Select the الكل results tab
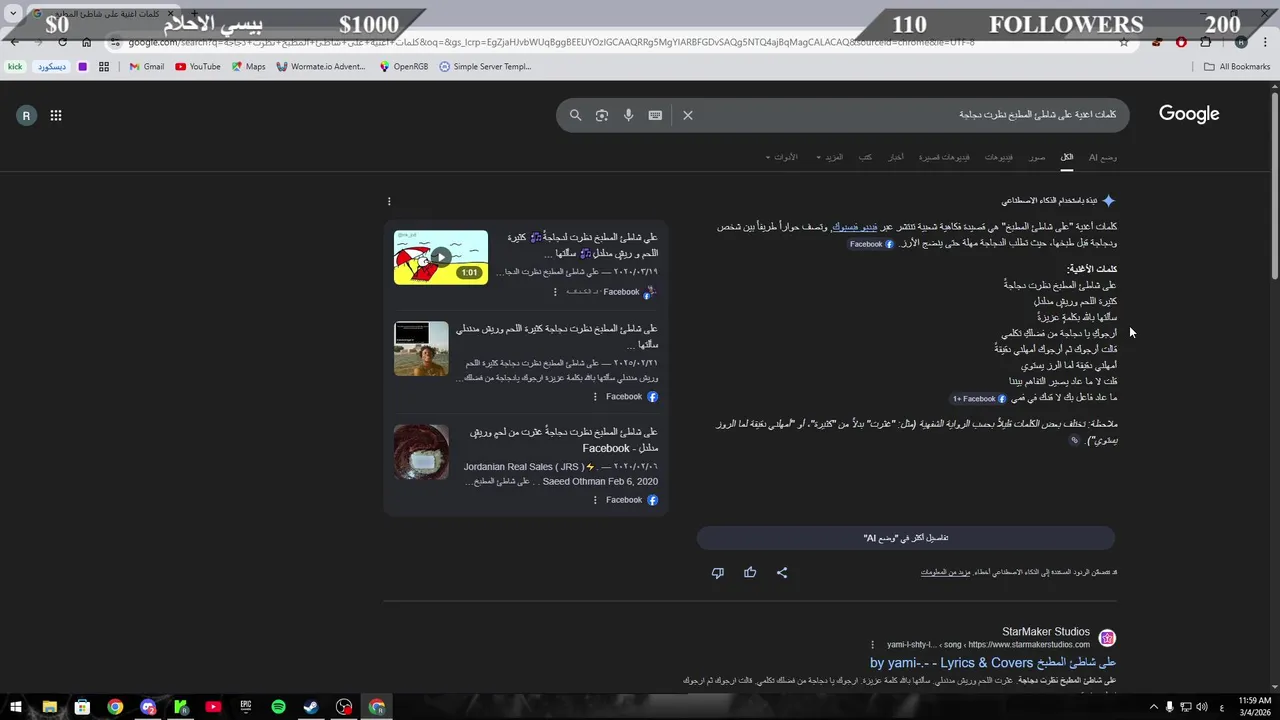Image resolution: width=1280 pixels, height=720 pixels. click(x=1067, y=157)
